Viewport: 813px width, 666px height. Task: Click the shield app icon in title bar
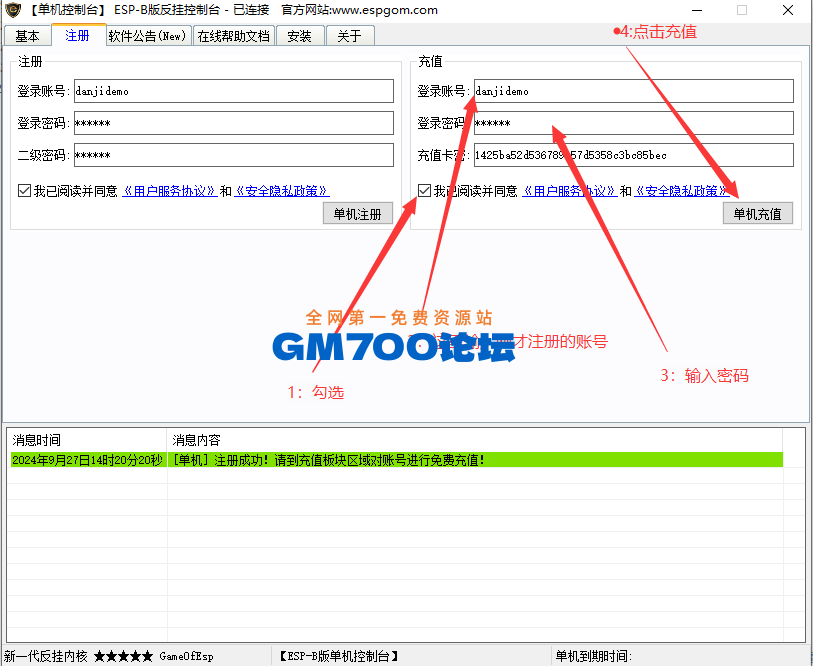point(13,10)
